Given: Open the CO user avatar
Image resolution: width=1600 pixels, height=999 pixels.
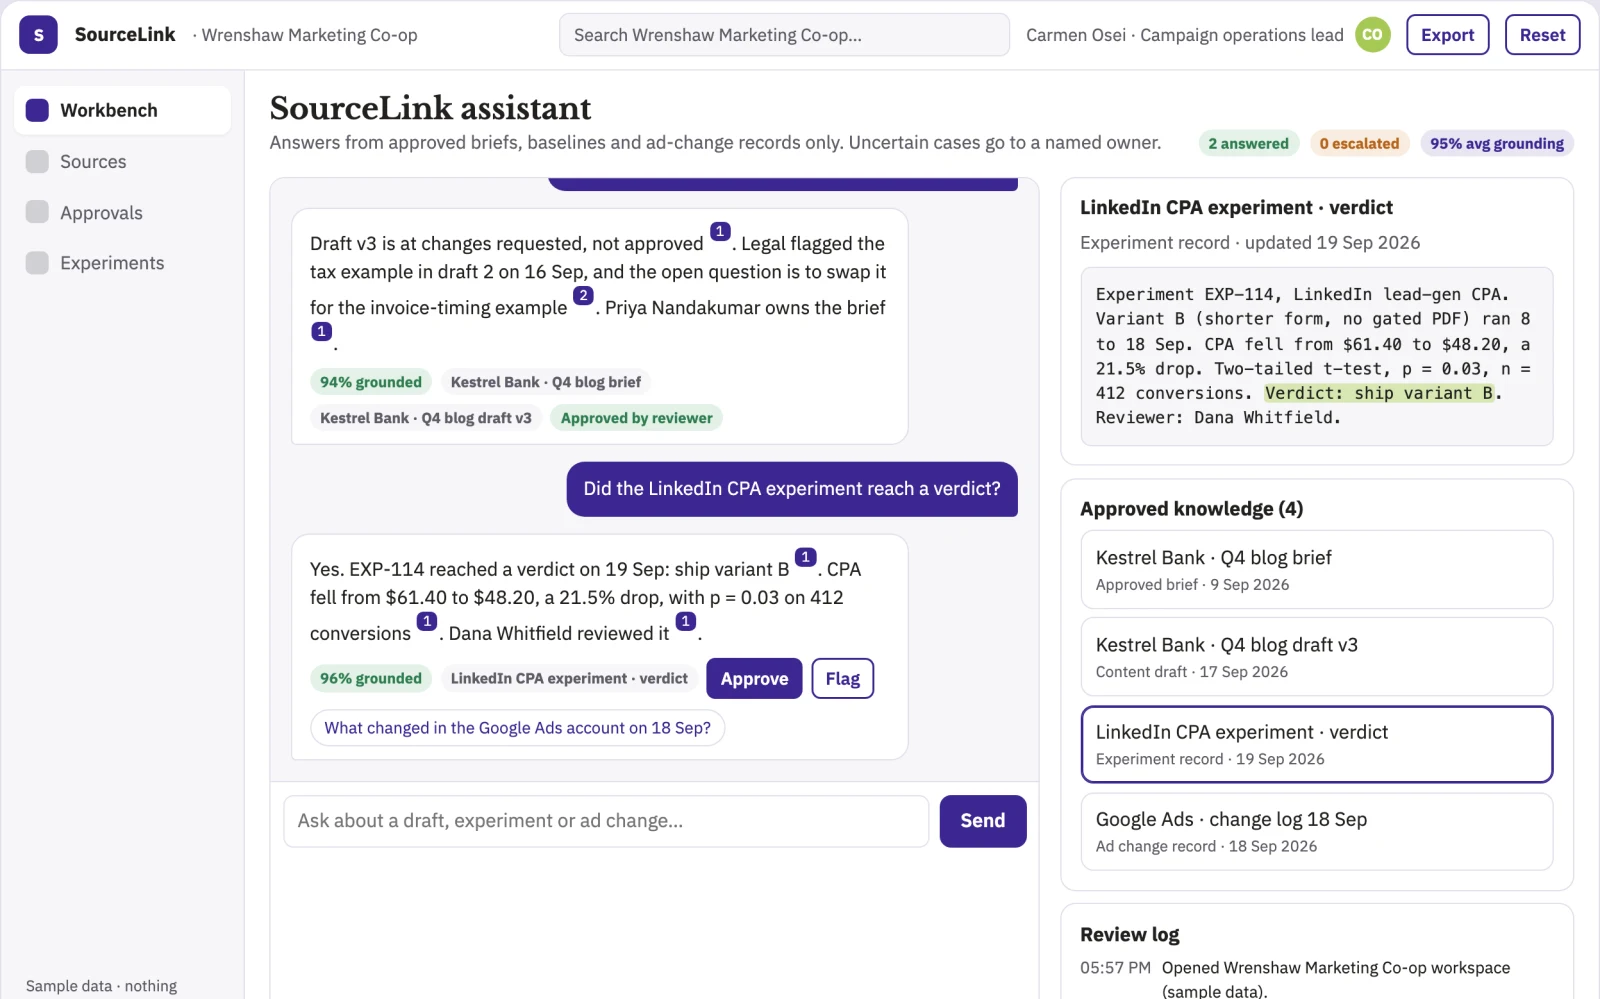Looking at the screenshot, I should click(1373, 35).
